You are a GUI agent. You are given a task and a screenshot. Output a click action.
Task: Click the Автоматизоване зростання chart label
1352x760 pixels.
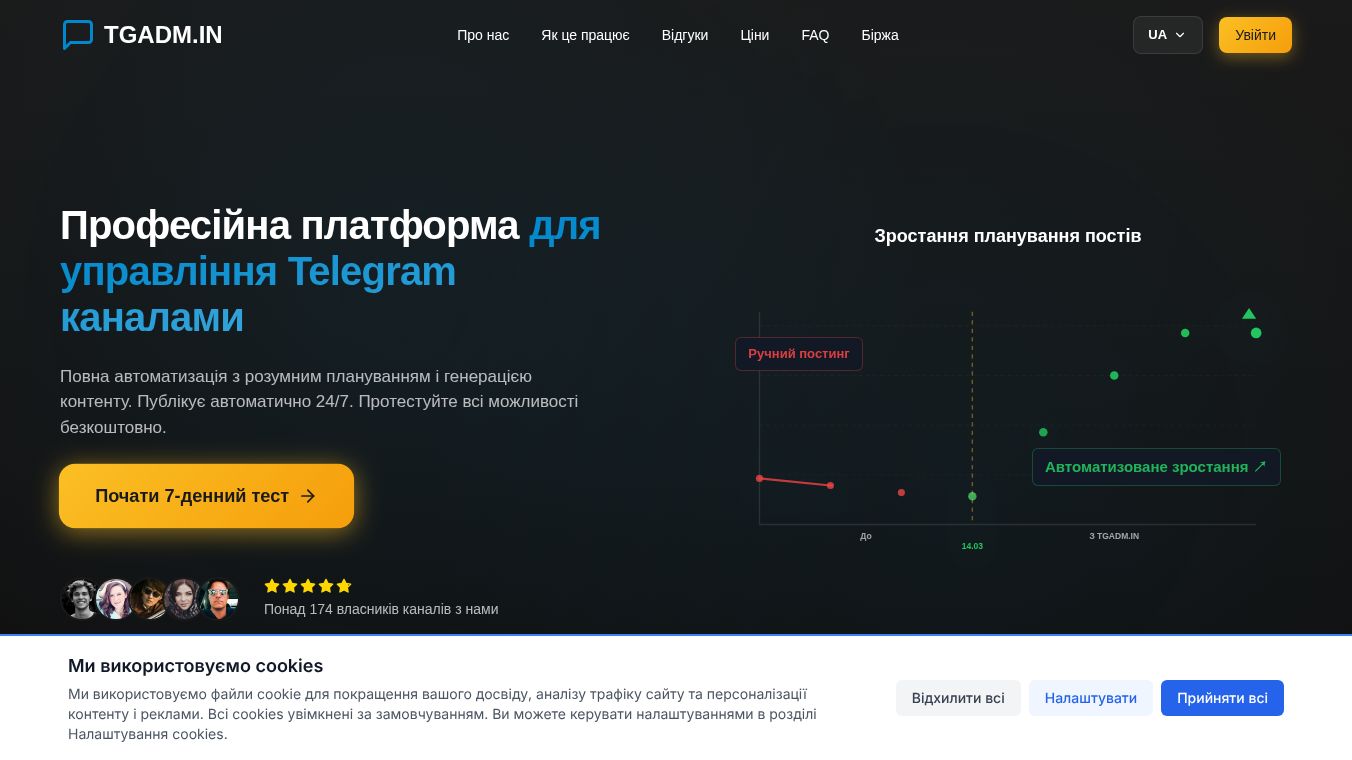(1156, 467)
